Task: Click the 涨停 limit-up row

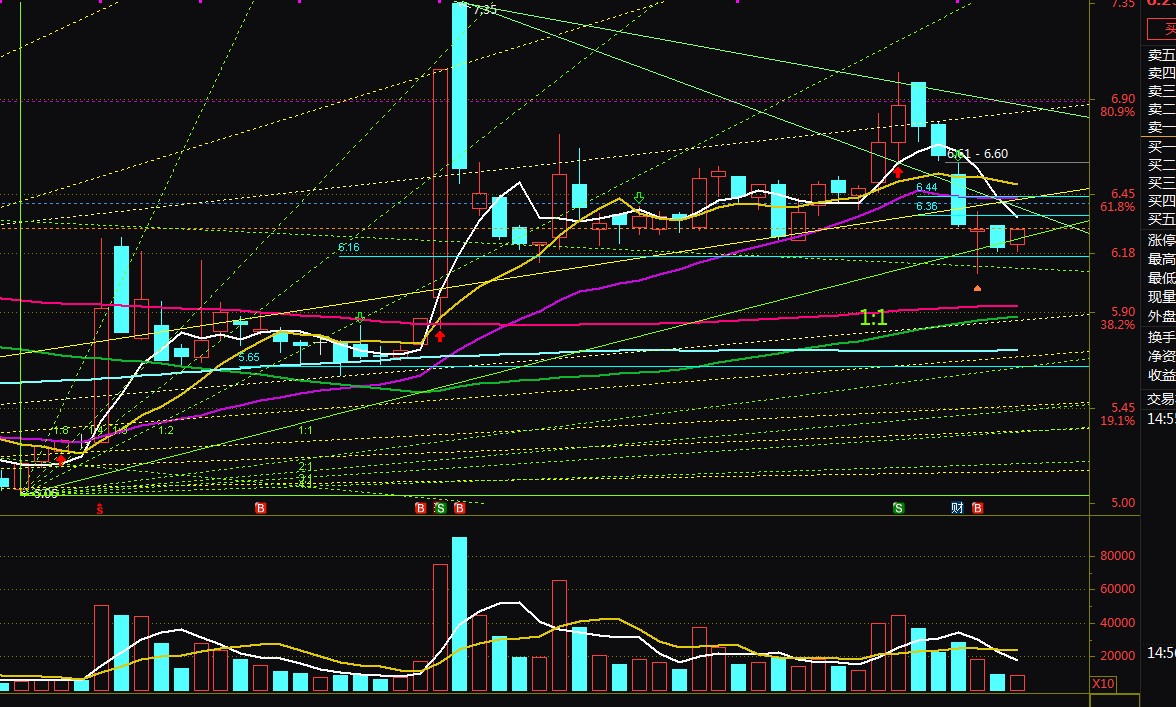Action: [x=1161, y=240]
